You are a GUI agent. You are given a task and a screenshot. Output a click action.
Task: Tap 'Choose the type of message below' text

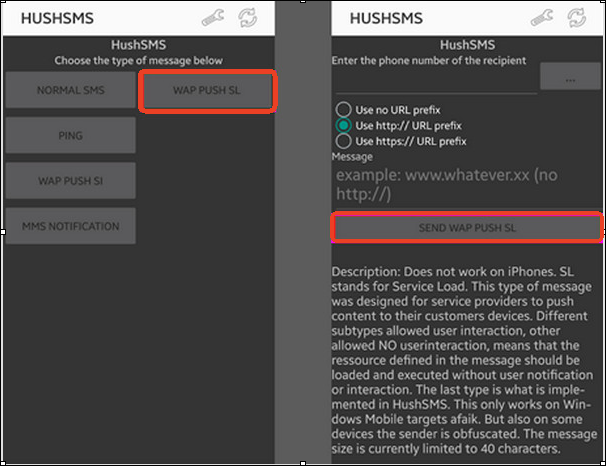click(x=138, y=61)
